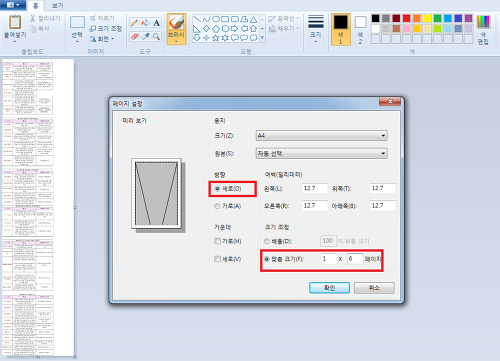
Task: Pick the Pentagon shape
Action: pos(216,28)
